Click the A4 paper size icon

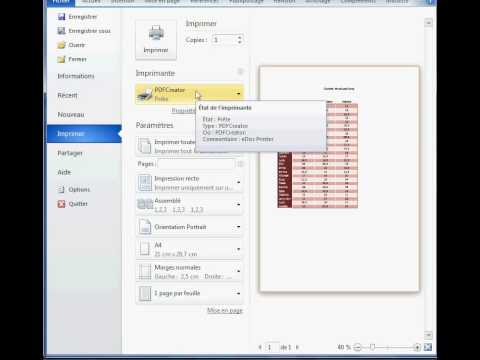click(x=145, y=249)
